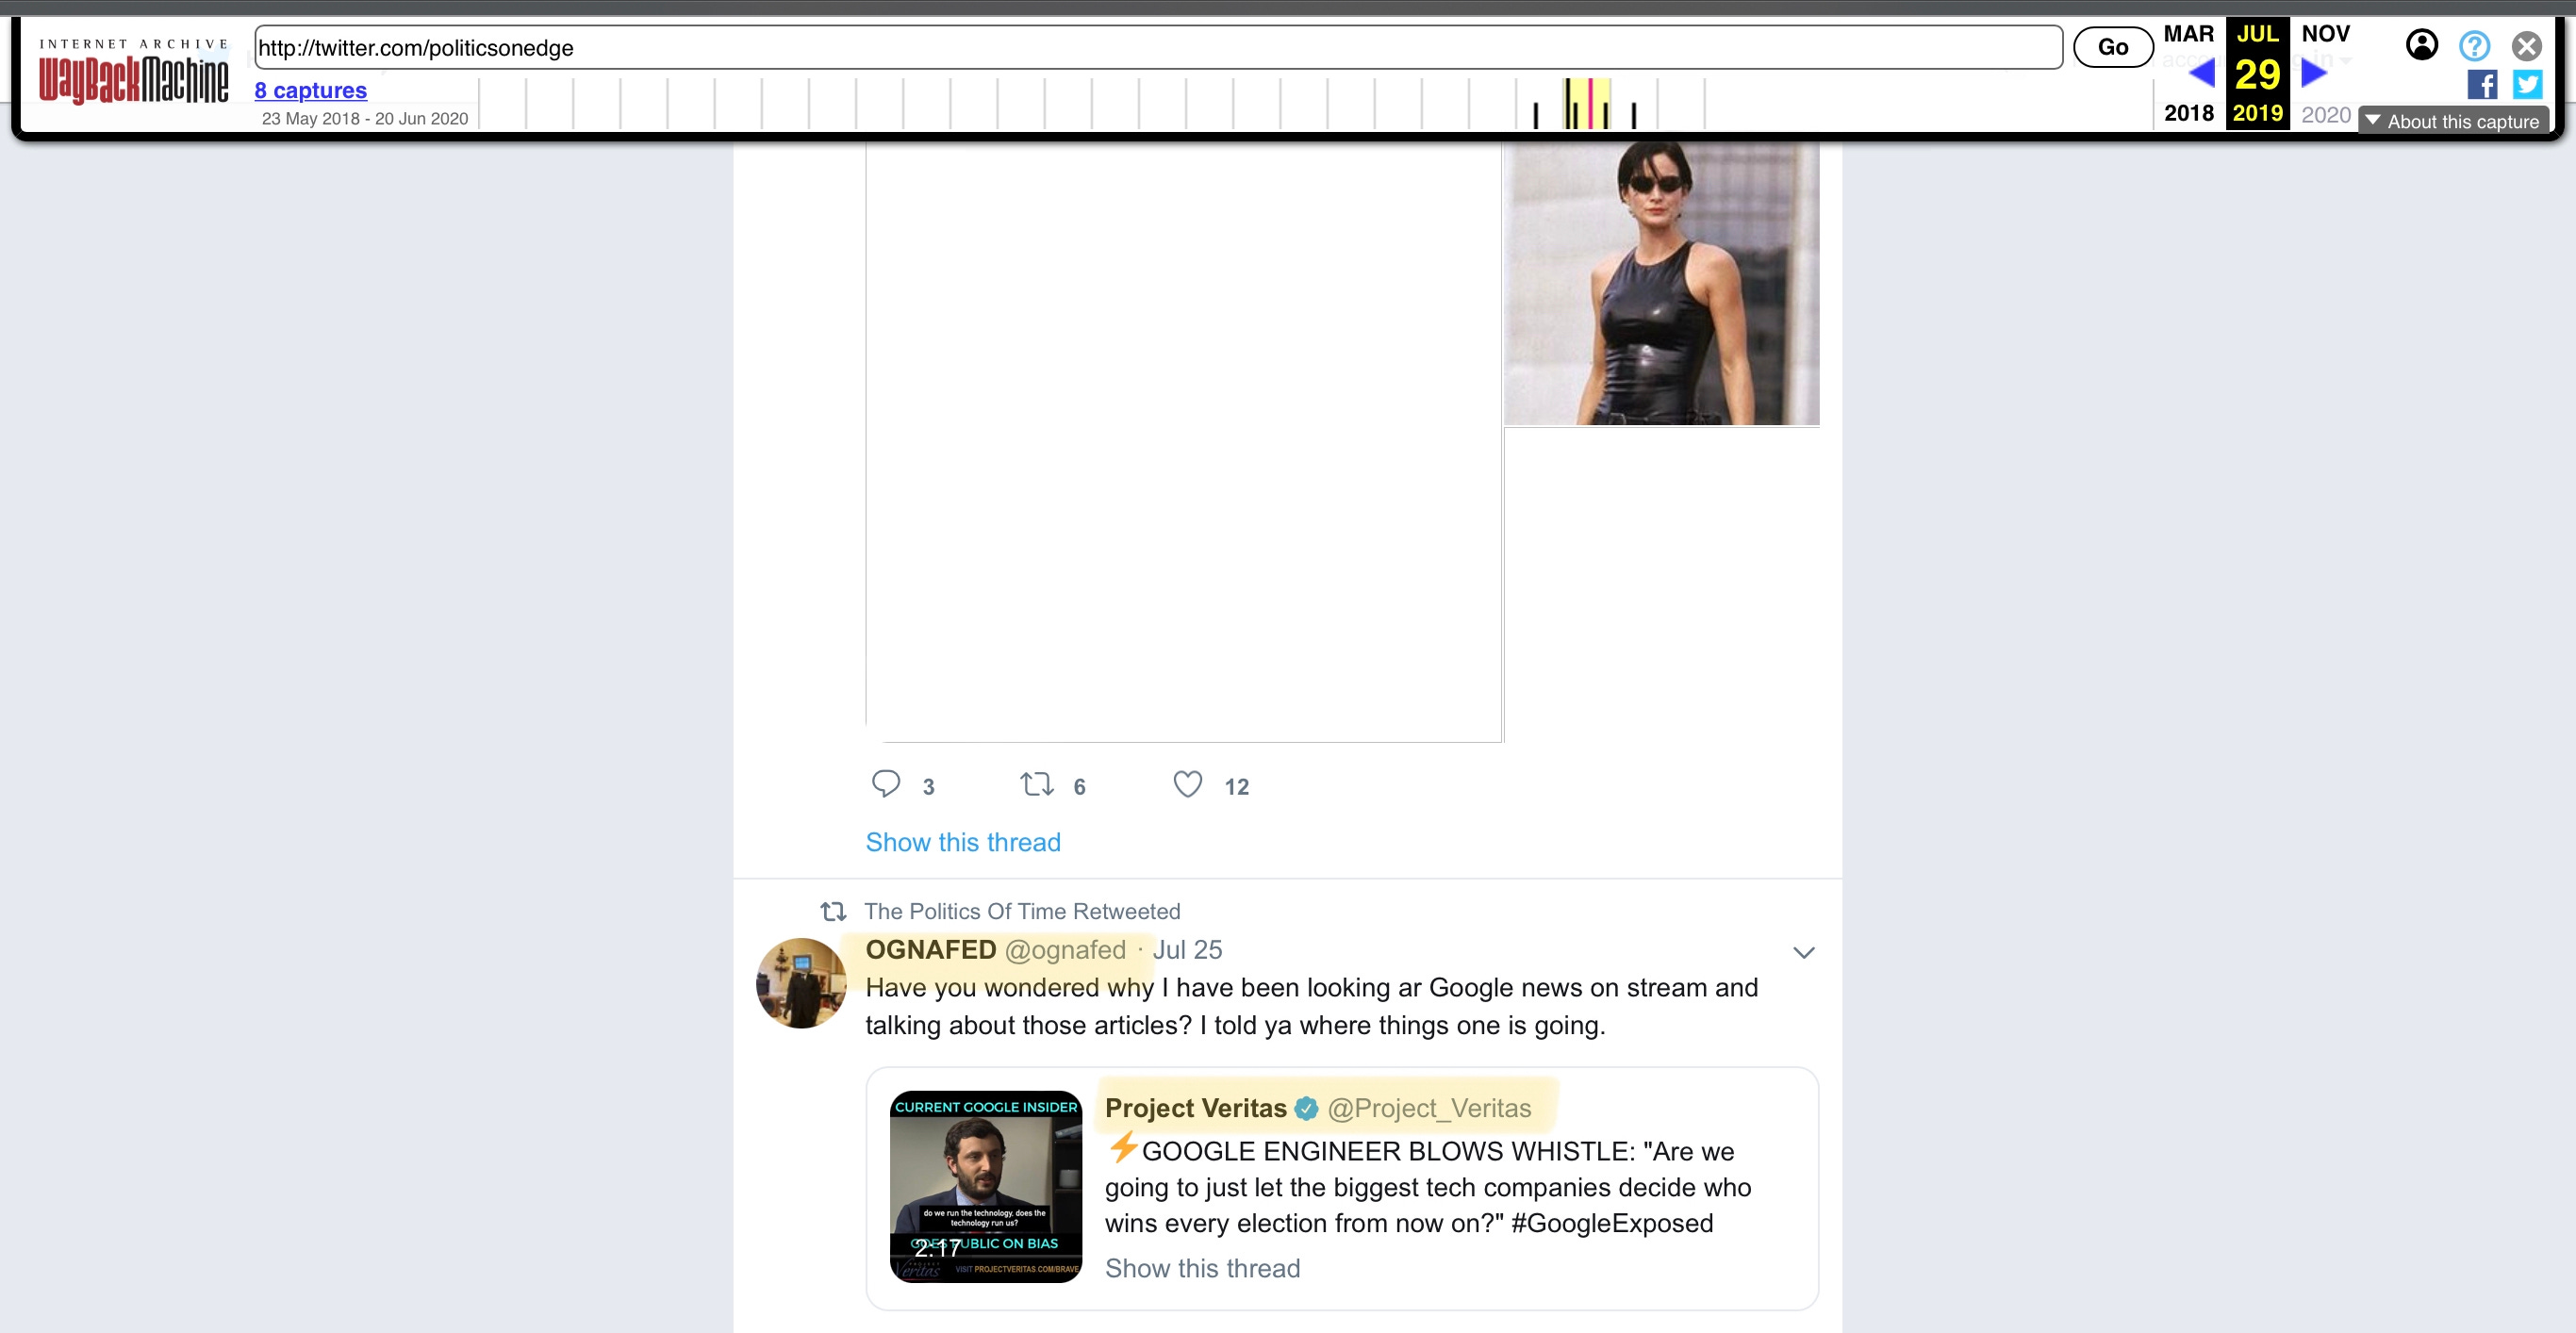Open Project Veritas quoted account name

pyautogui.click(x=1196, y=1108)
